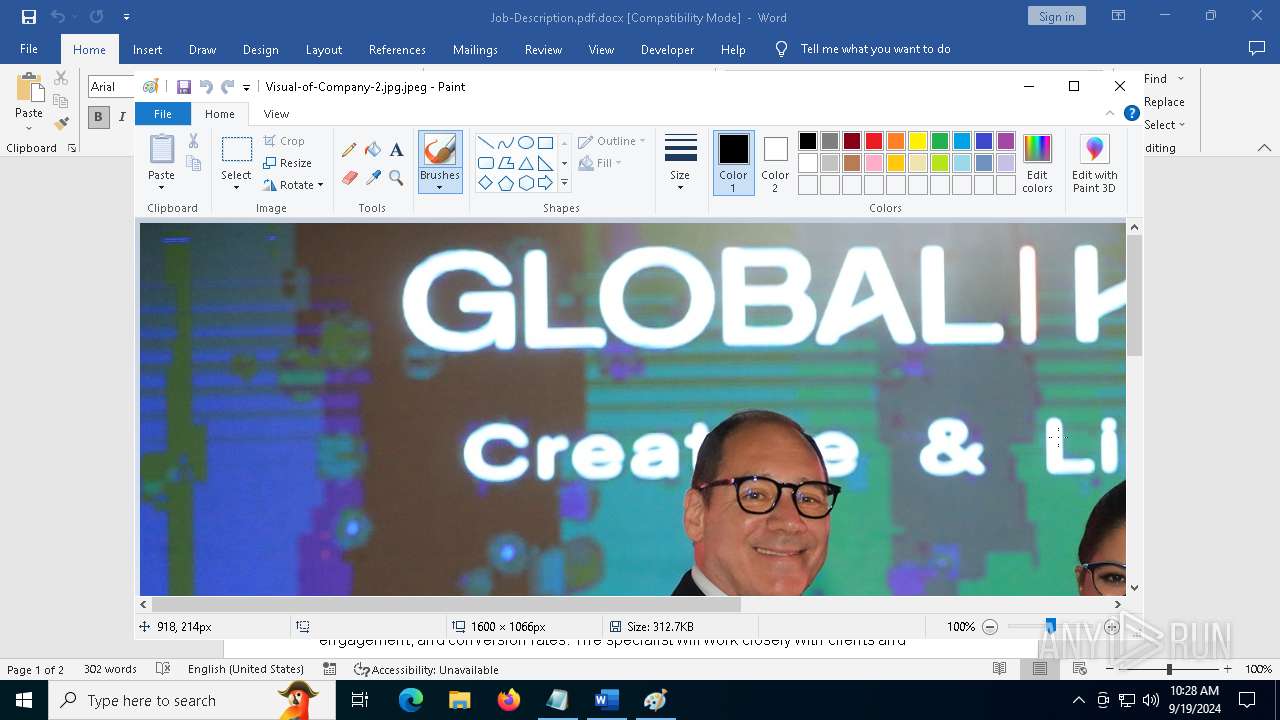Activate Color 1 foreground selector
The height and width of the screenshot is (720, 1280).
[x=733, y=163]
